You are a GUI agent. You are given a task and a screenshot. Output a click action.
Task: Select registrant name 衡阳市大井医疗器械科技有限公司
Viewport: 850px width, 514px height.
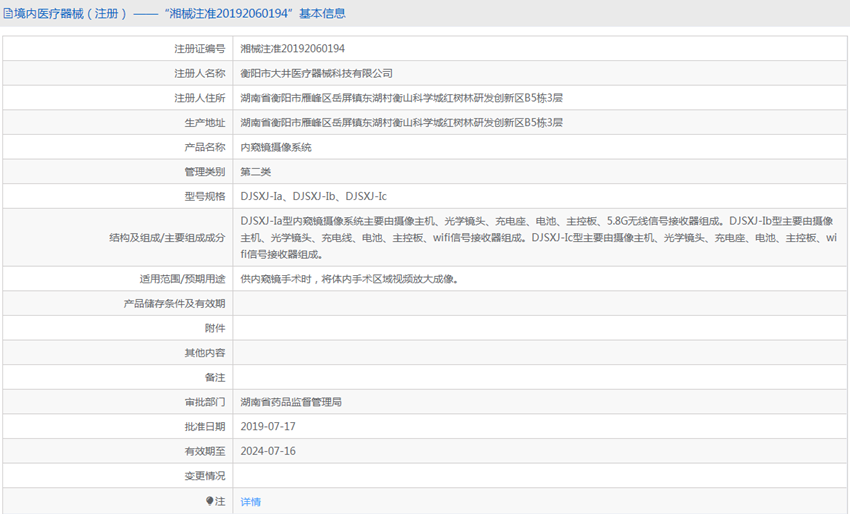(x=317, y=73)
